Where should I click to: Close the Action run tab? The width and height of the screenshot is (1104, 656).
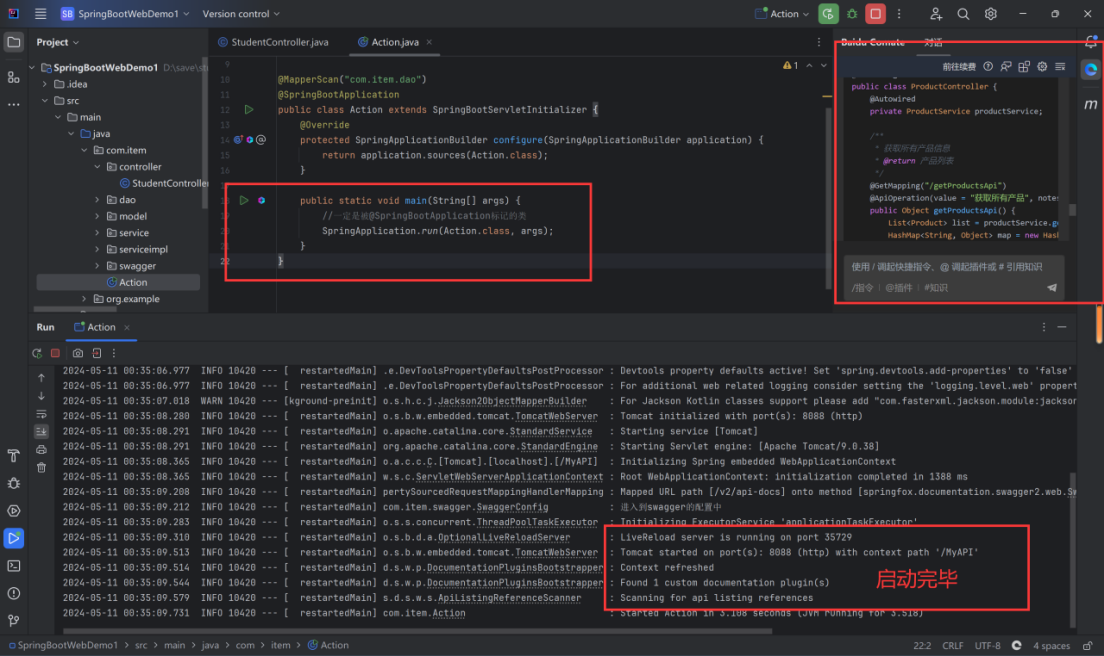pos(127,327)
